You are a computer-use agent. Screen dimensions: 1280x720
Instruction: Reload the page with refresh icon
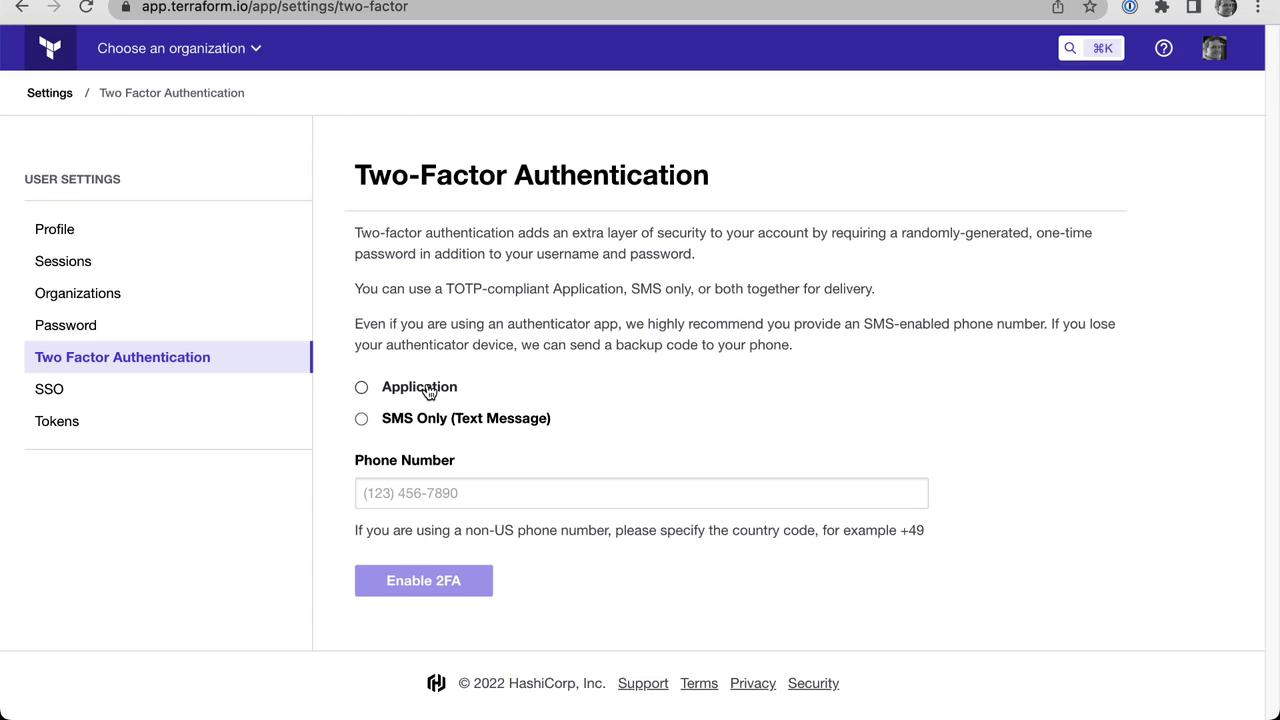86,7
